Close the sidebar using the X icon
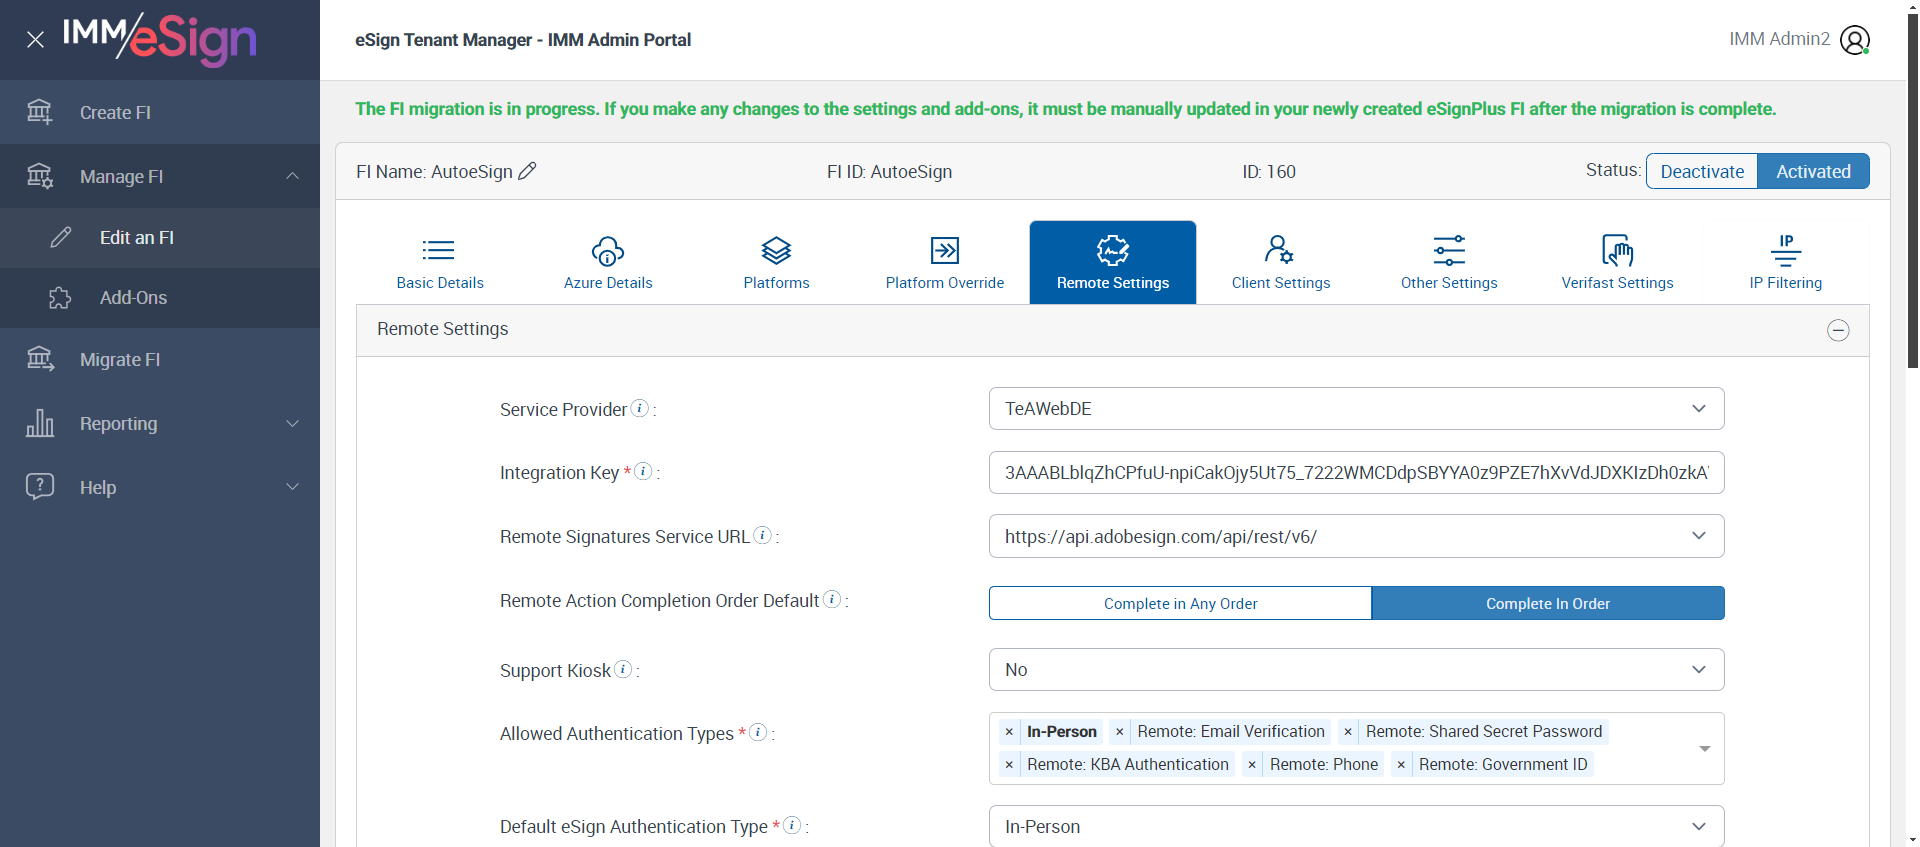The image size is (1920, 847). (x=35, y=40)
